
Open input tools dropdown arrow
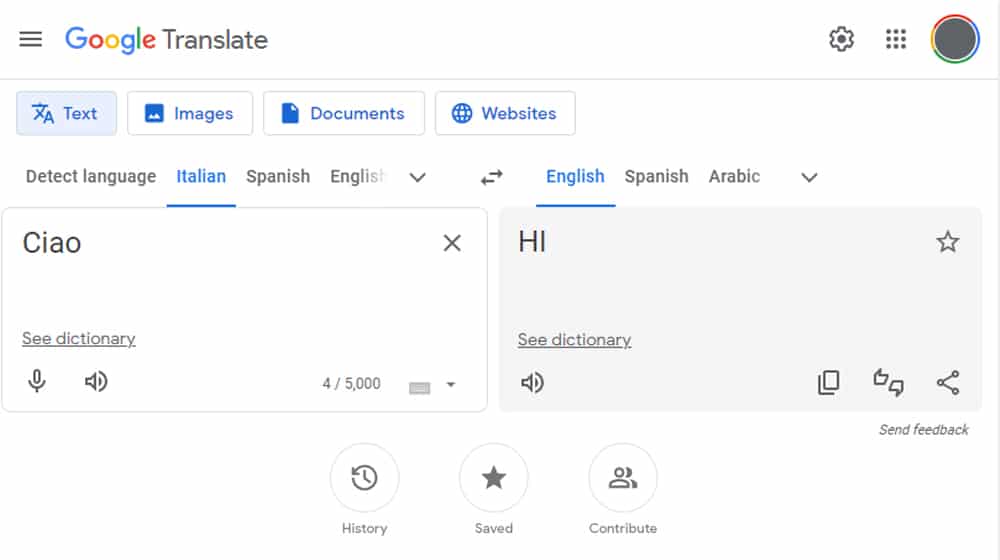[x=451, y=385]
